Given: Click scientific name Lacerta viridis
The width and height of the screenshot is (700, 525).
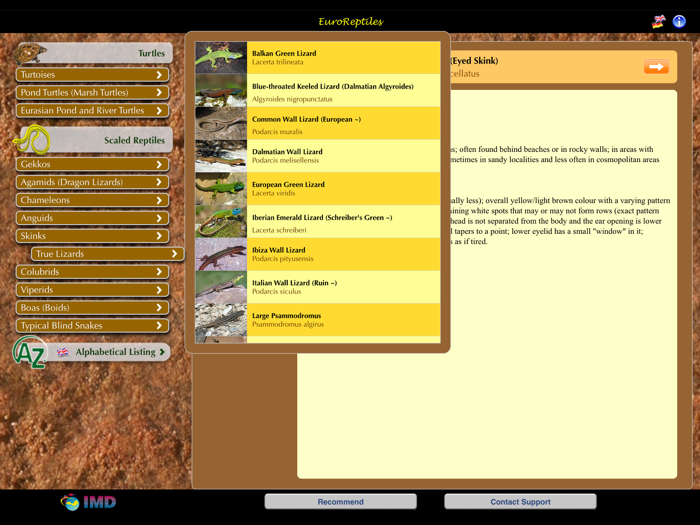Looking at the screenshot, I should click(273, 193).
